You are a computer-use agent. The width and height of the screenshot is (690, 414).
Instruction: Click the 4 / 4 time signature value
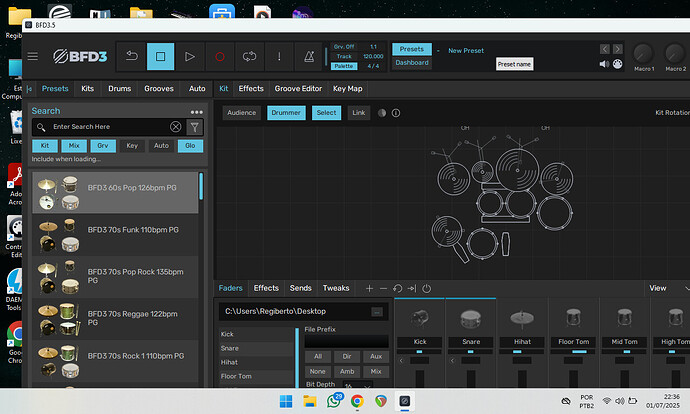[x=373, y=66]
